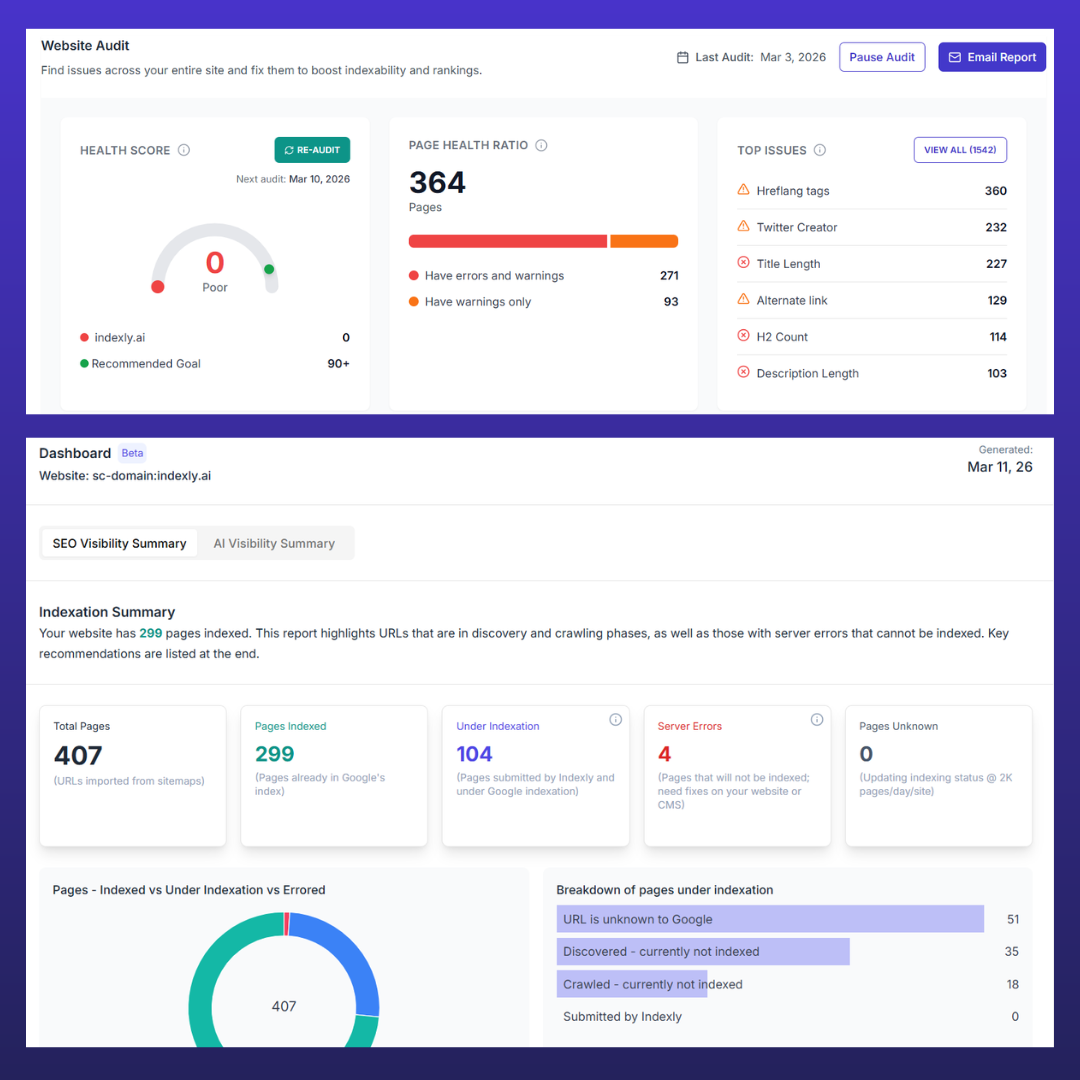Click the Health Score info icon
1080x1080 pixels.
pyautogui.click(x=184, y=150)
